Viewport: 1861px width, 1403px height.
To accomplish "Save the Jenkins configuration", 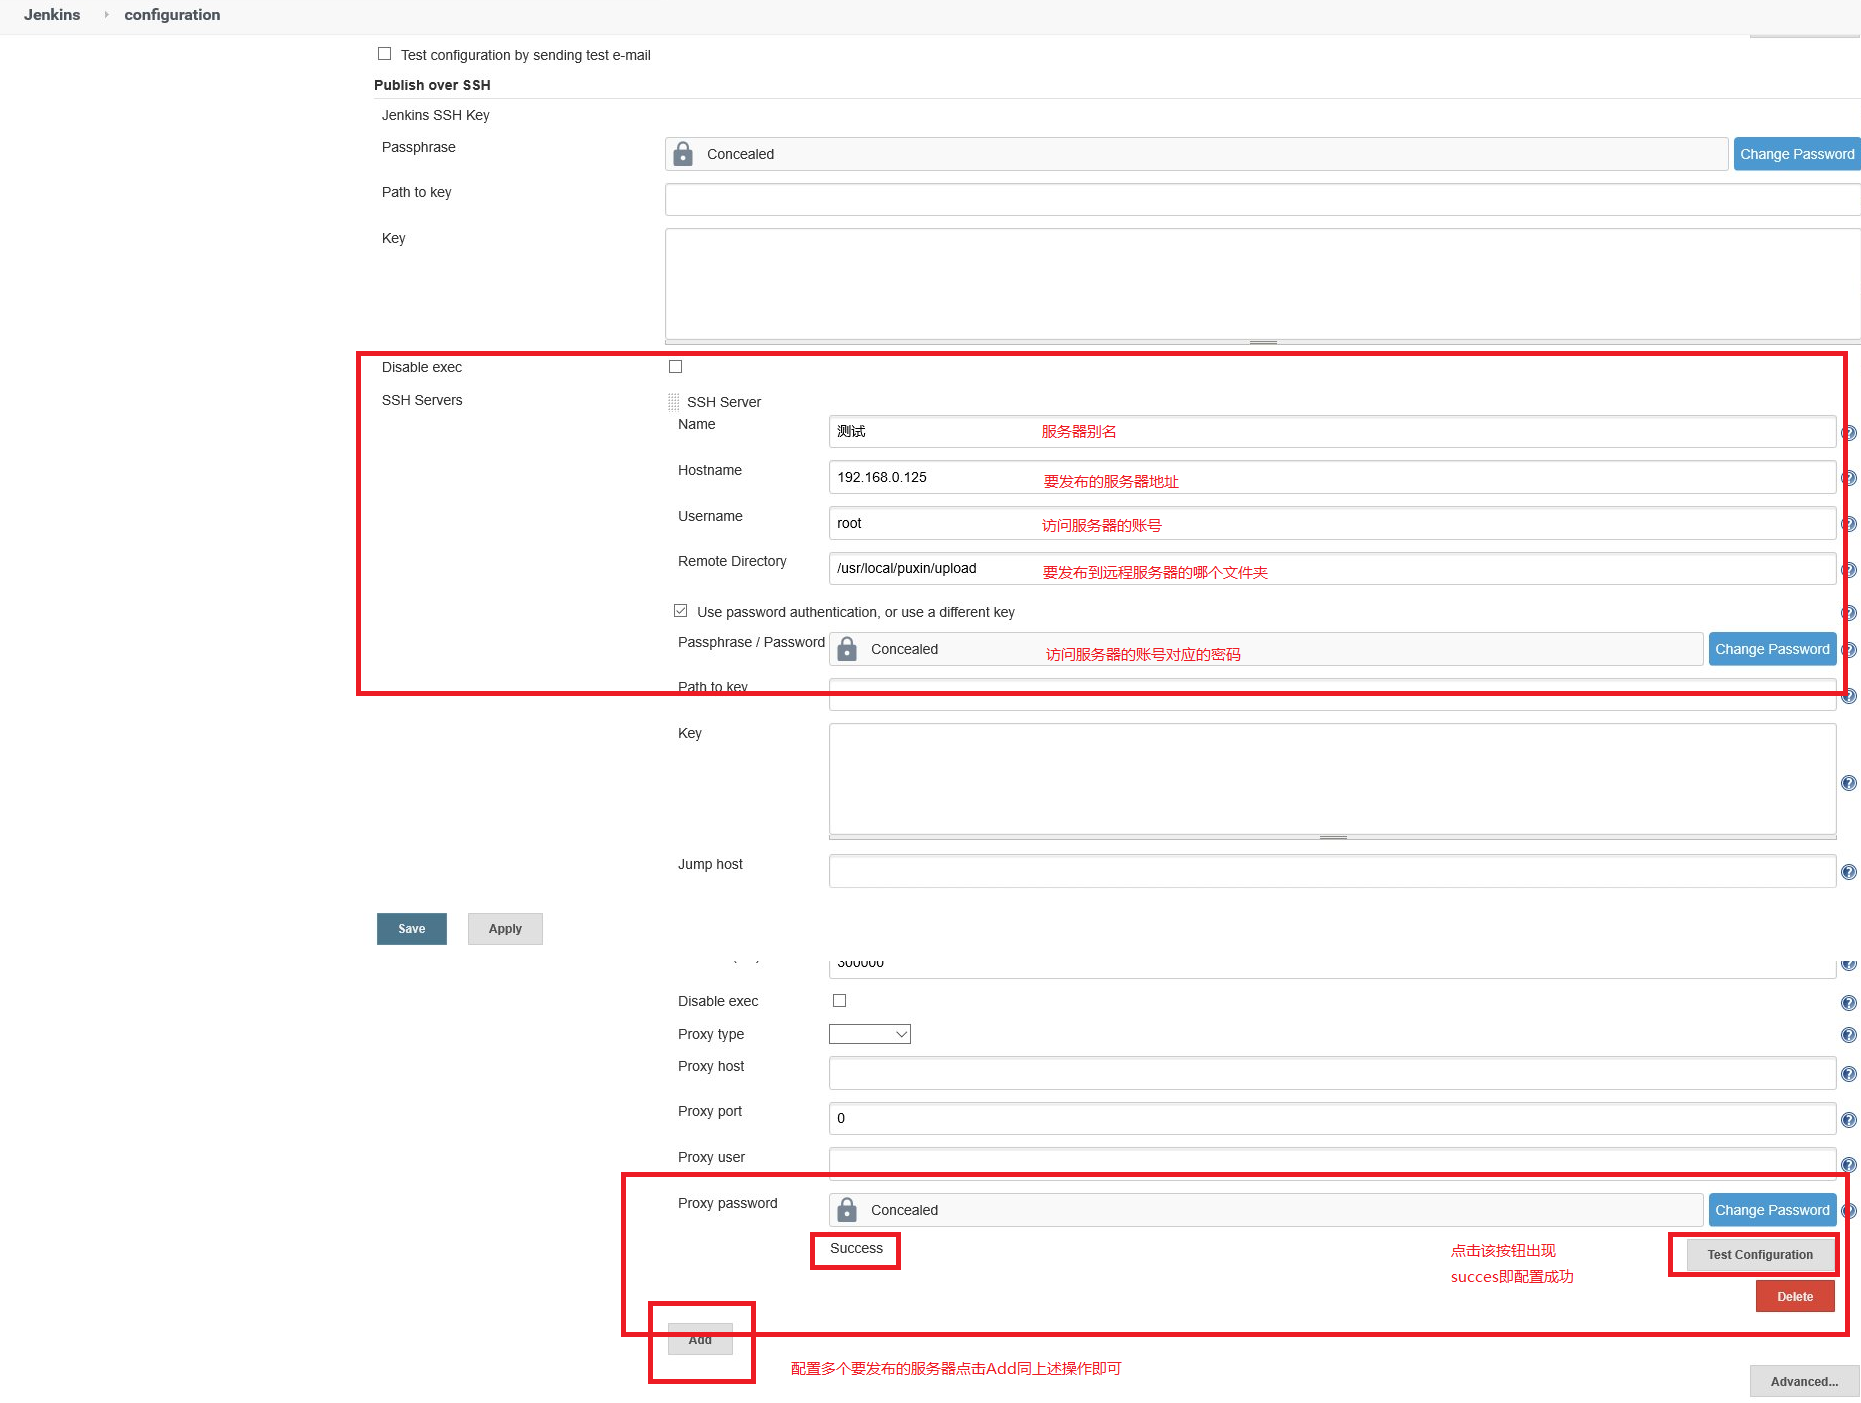I will point(411,929).
